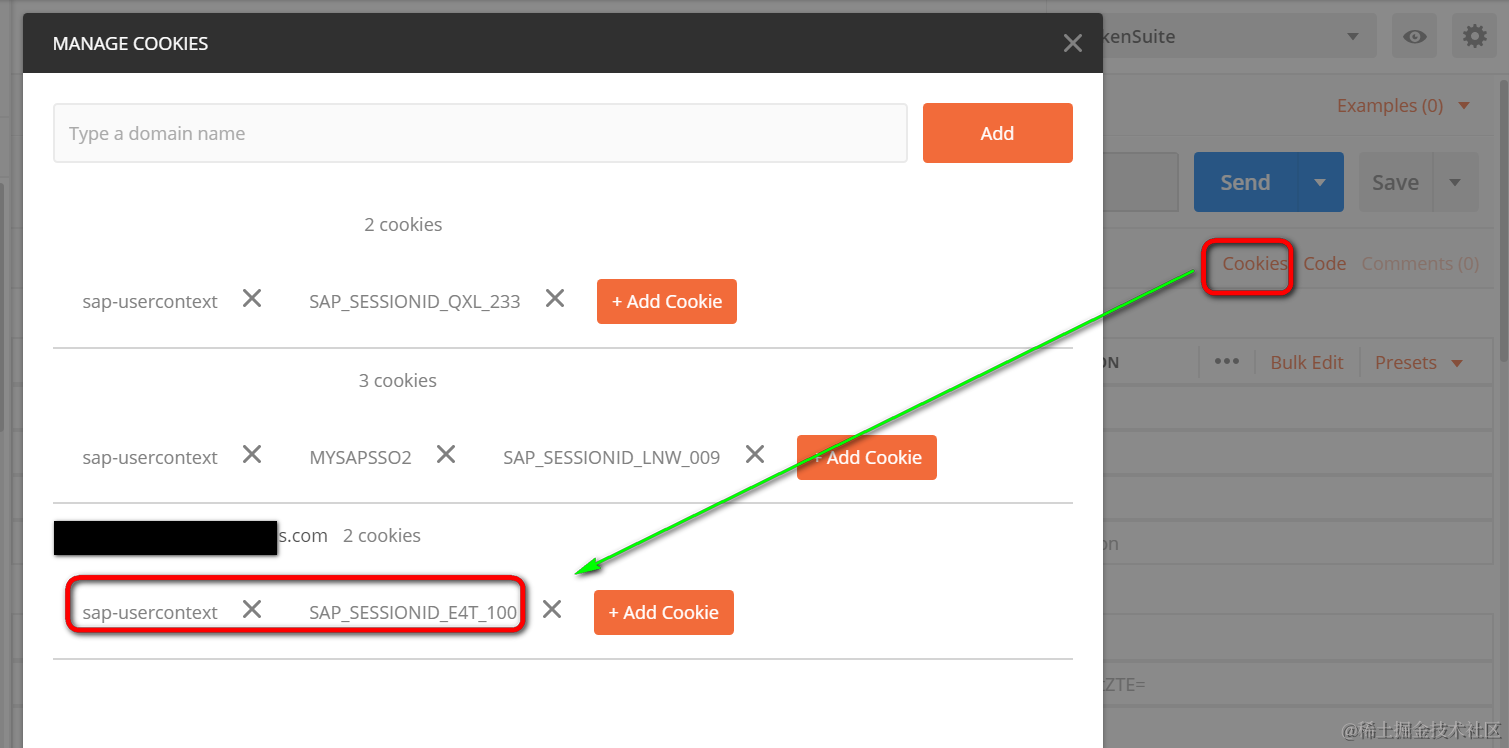The image size is (1509, 748).
Task: Open the SAP_SESSIONID_LNW_009 cookie
Action: tap(611, 458)
